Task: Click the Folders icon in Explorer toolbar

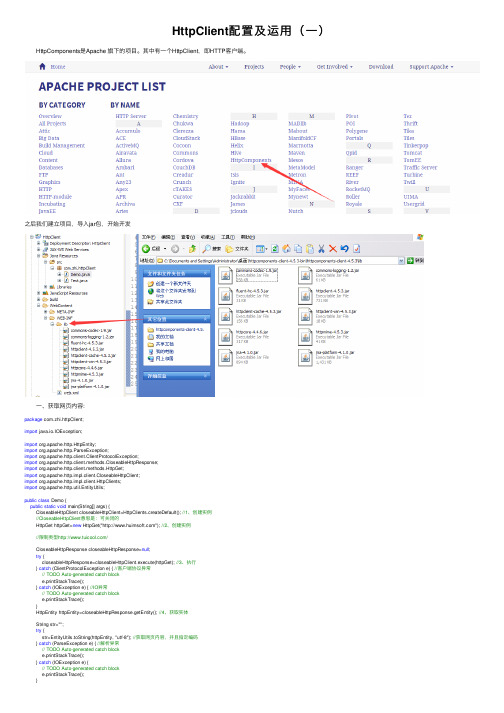Action: tap(229, 249)
